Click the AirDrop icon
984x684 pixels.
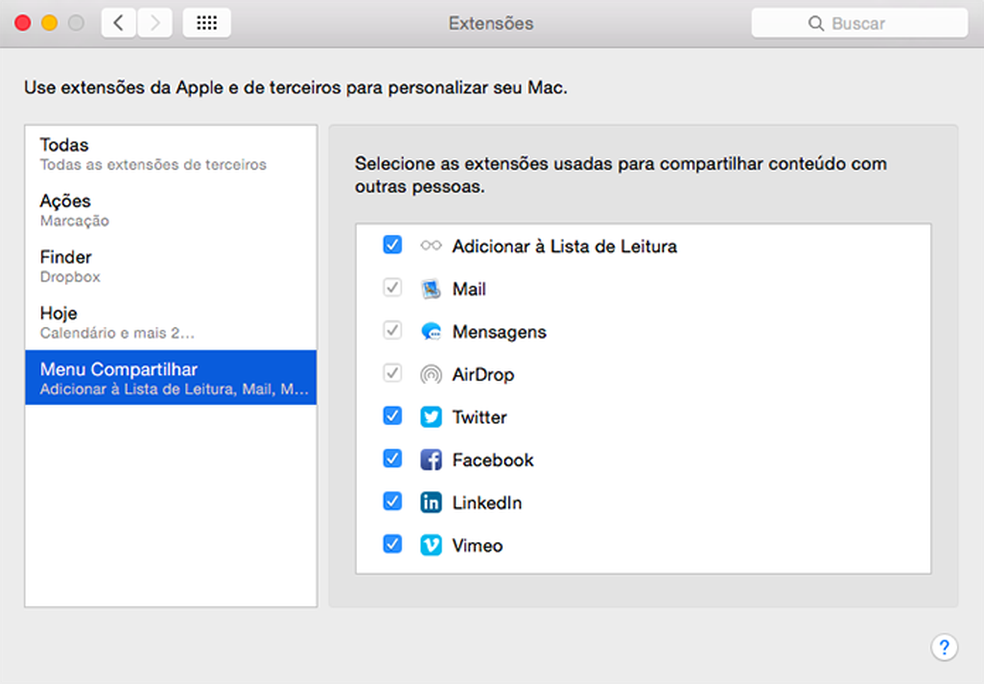tap(431, 375)
